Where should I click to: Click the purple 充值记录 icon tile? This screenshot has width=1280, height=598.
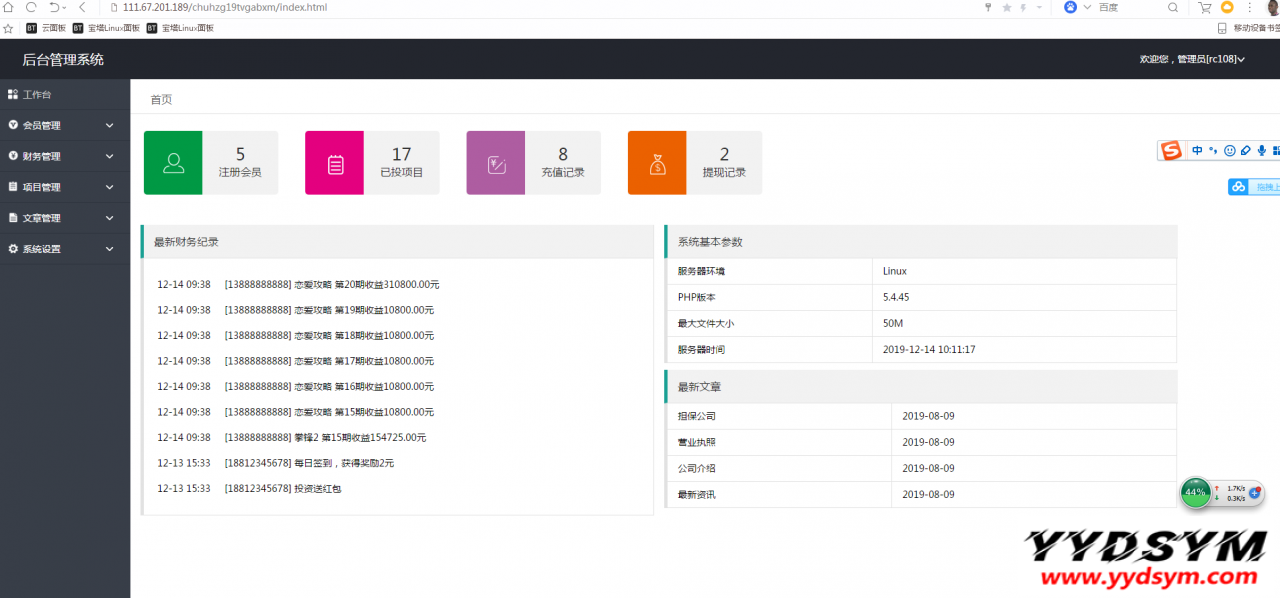[x=496, y=163]
